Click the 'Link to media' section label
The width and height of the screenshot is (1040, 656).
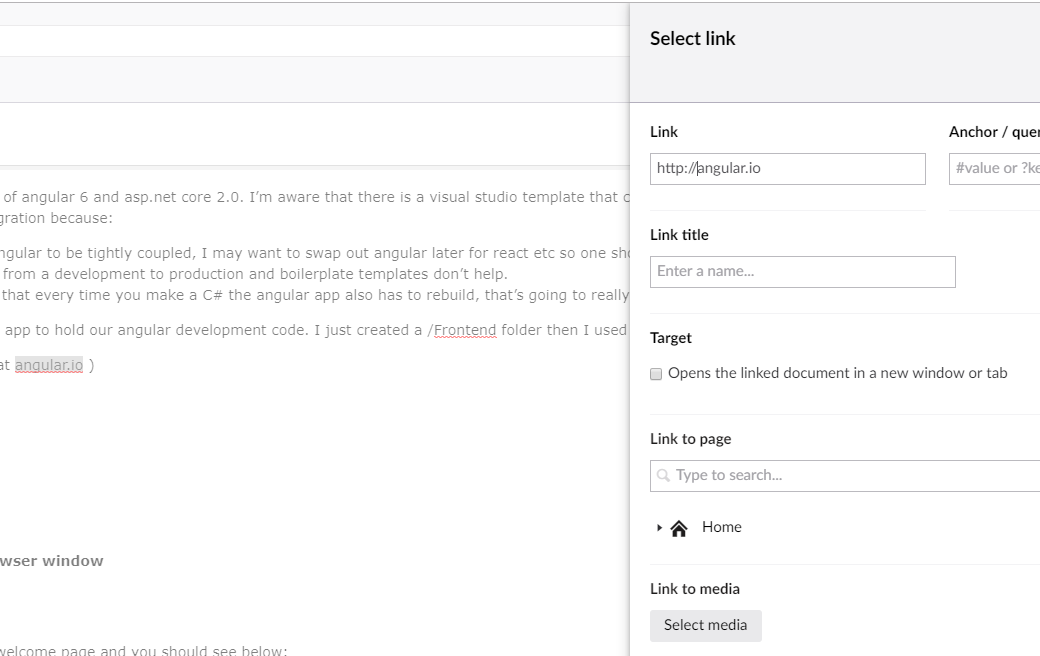pyautogui.click(x=694, y=589)
